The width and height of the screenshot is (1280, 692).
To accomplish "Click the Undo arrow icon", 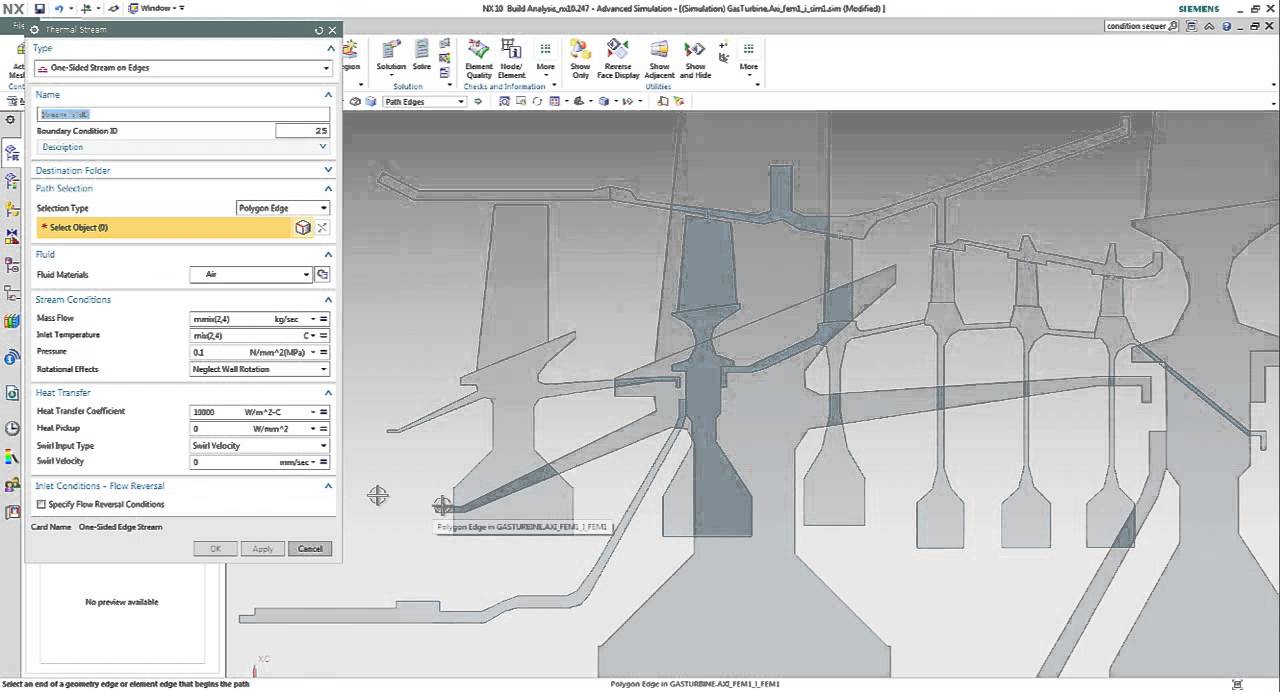I will [x=58, y=8].
